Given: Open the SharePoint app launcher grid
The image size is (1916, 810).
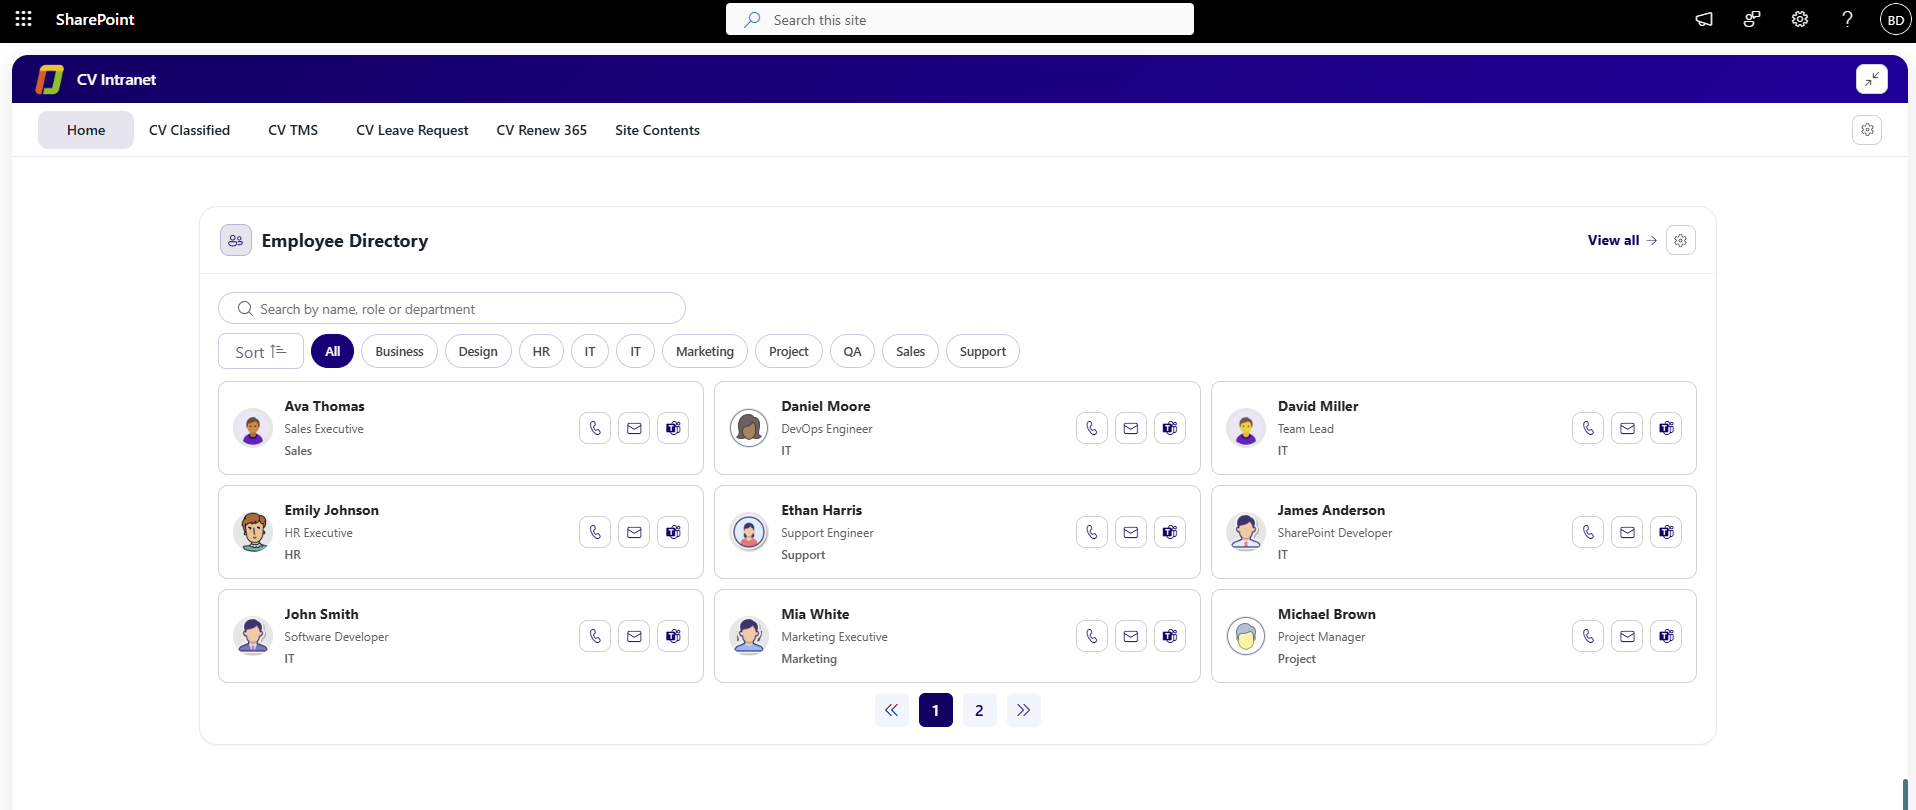Looking at the screenshot, I should tap(24, 19).
